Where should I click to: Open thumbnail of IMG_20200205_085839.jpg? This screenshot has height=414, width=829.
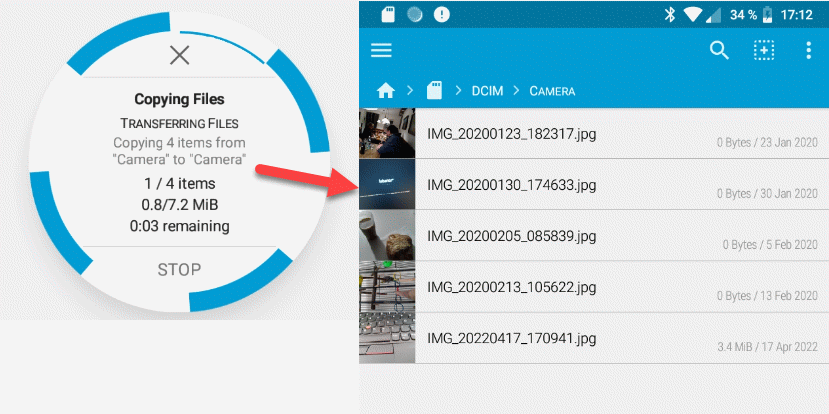point(387,236)
